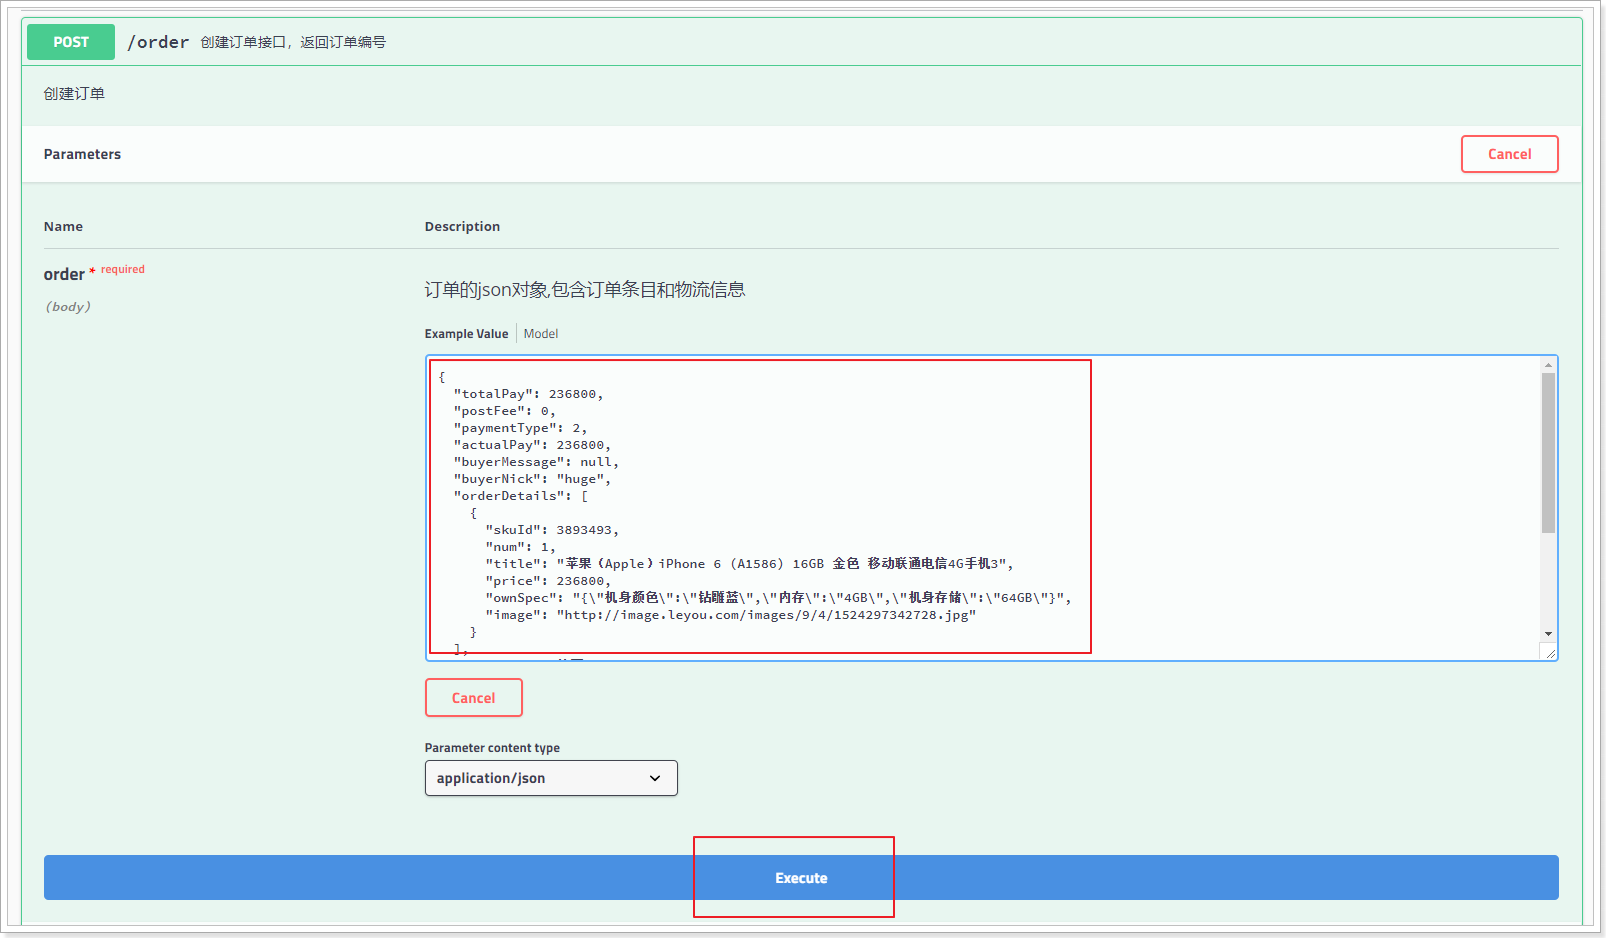Click the "num": 1 line
The image size is (1606, 938).
tap(520, 547)
